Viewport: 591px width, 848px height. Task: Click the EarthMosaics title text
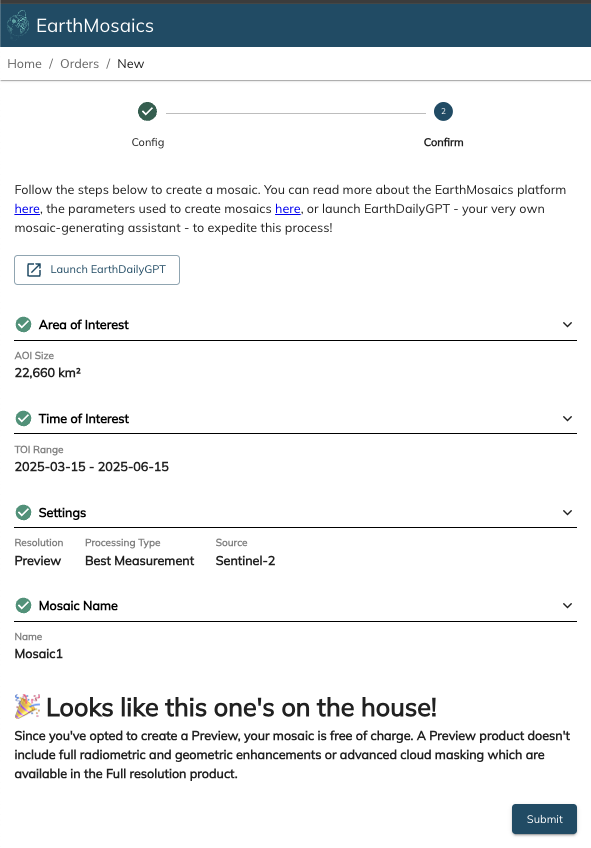coord(95,25)
